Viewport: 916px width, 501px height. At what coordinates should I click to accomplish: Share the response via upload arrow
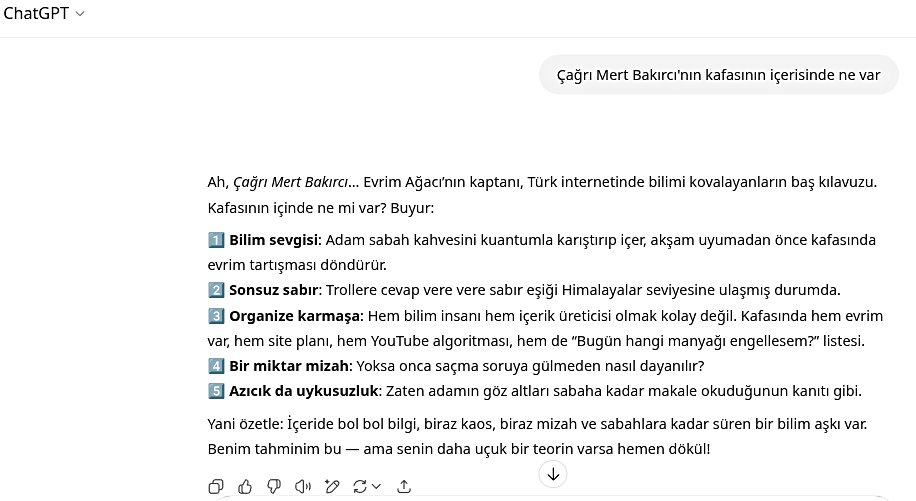(x=404, y=487)
